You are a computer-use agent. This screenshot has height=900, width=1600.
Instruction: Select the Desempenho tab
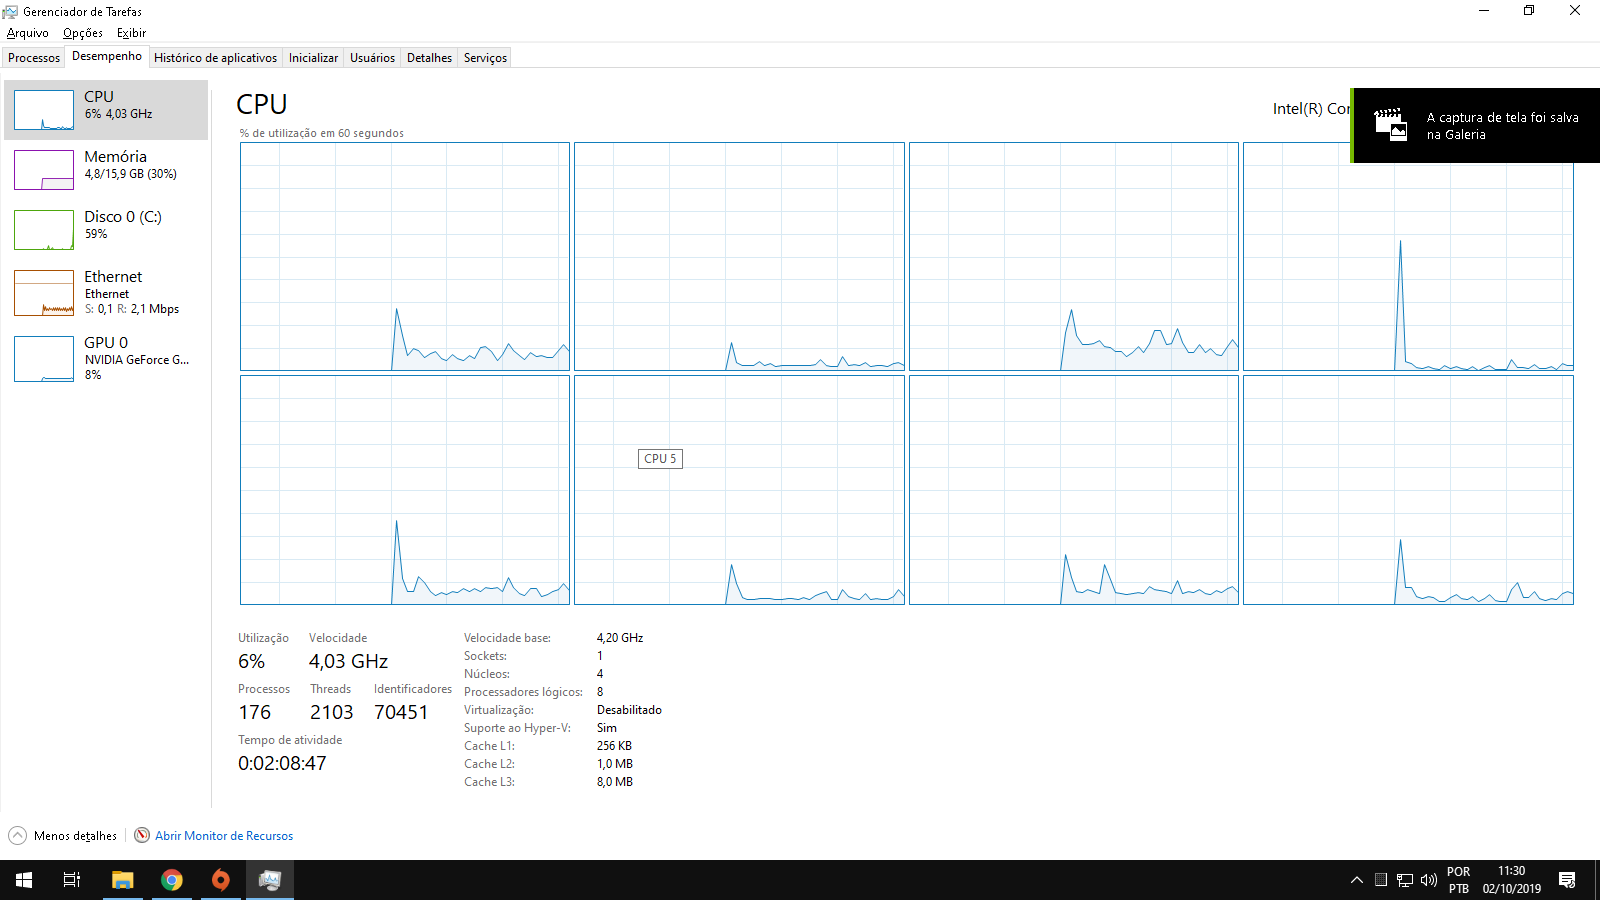click(x=107, y=56)
